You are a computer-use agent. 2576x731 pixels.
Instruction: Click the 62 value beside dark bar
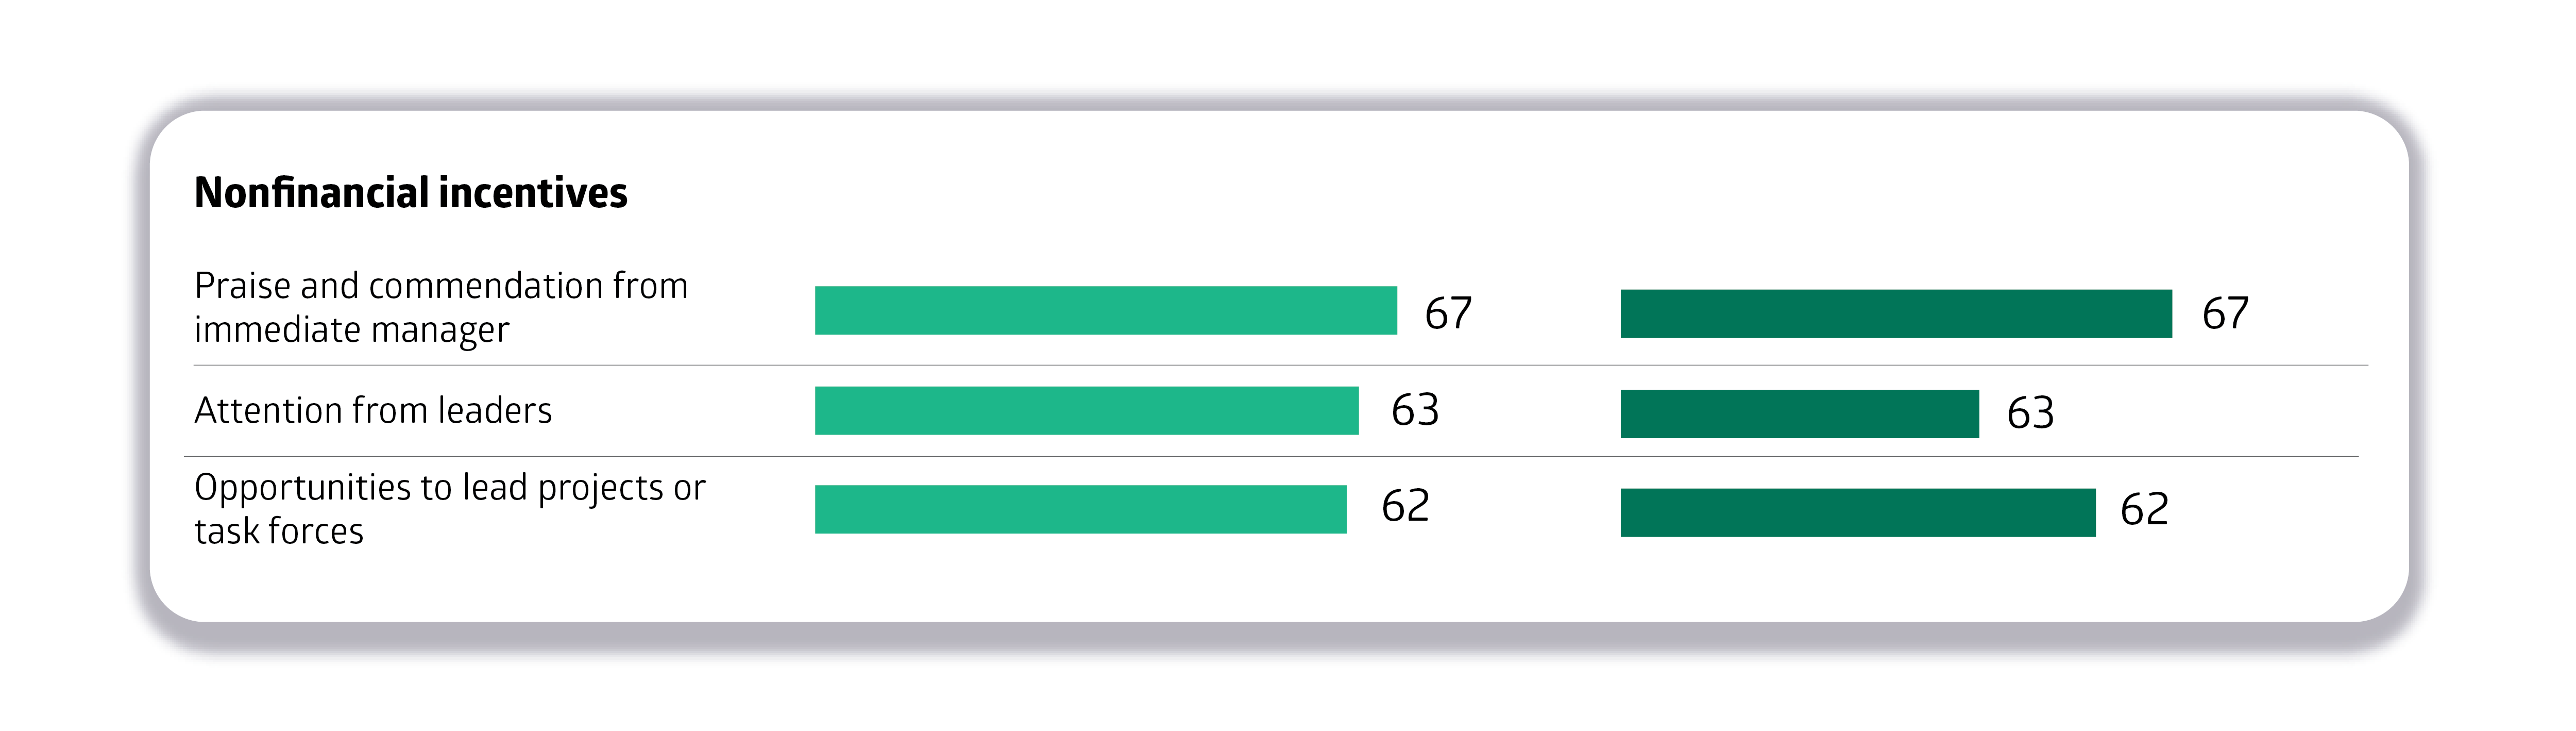(2144, 509)
